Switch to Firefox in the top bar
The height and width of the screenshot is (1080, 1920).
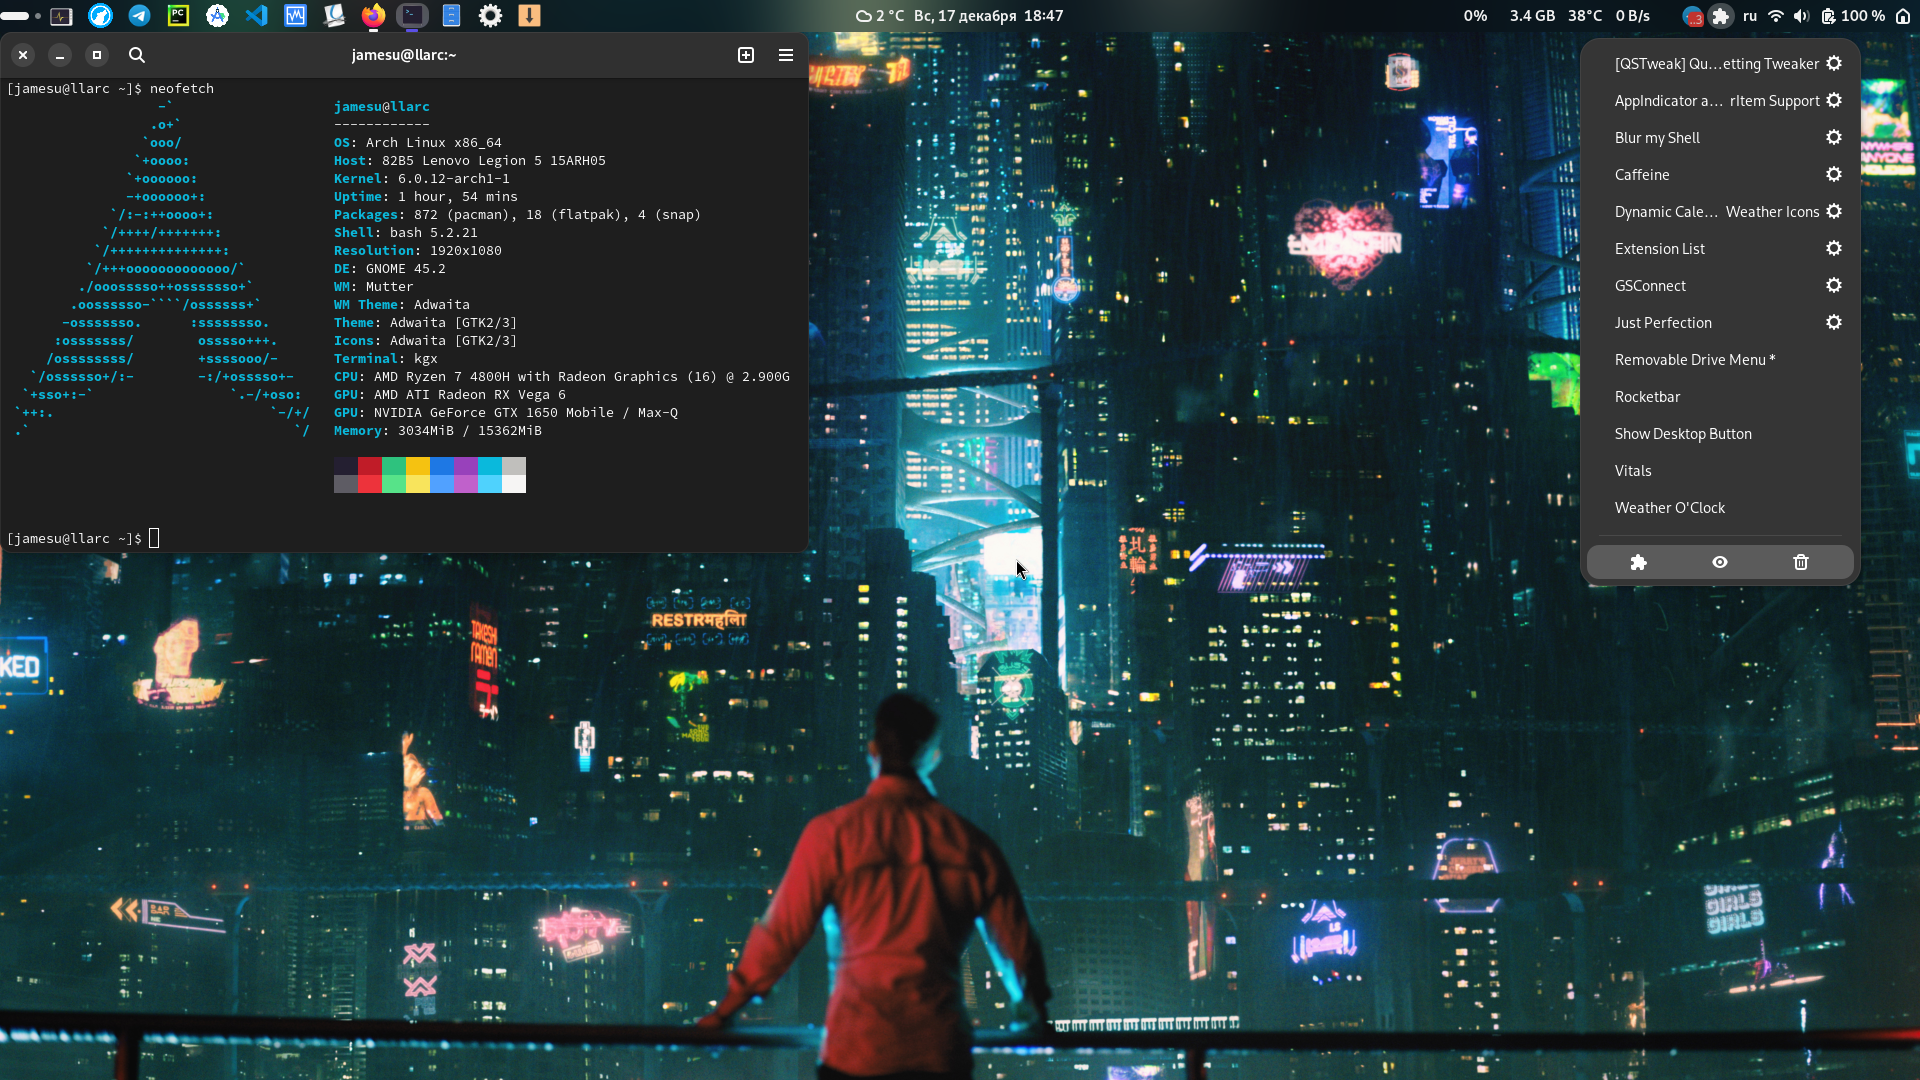point(373,16)
